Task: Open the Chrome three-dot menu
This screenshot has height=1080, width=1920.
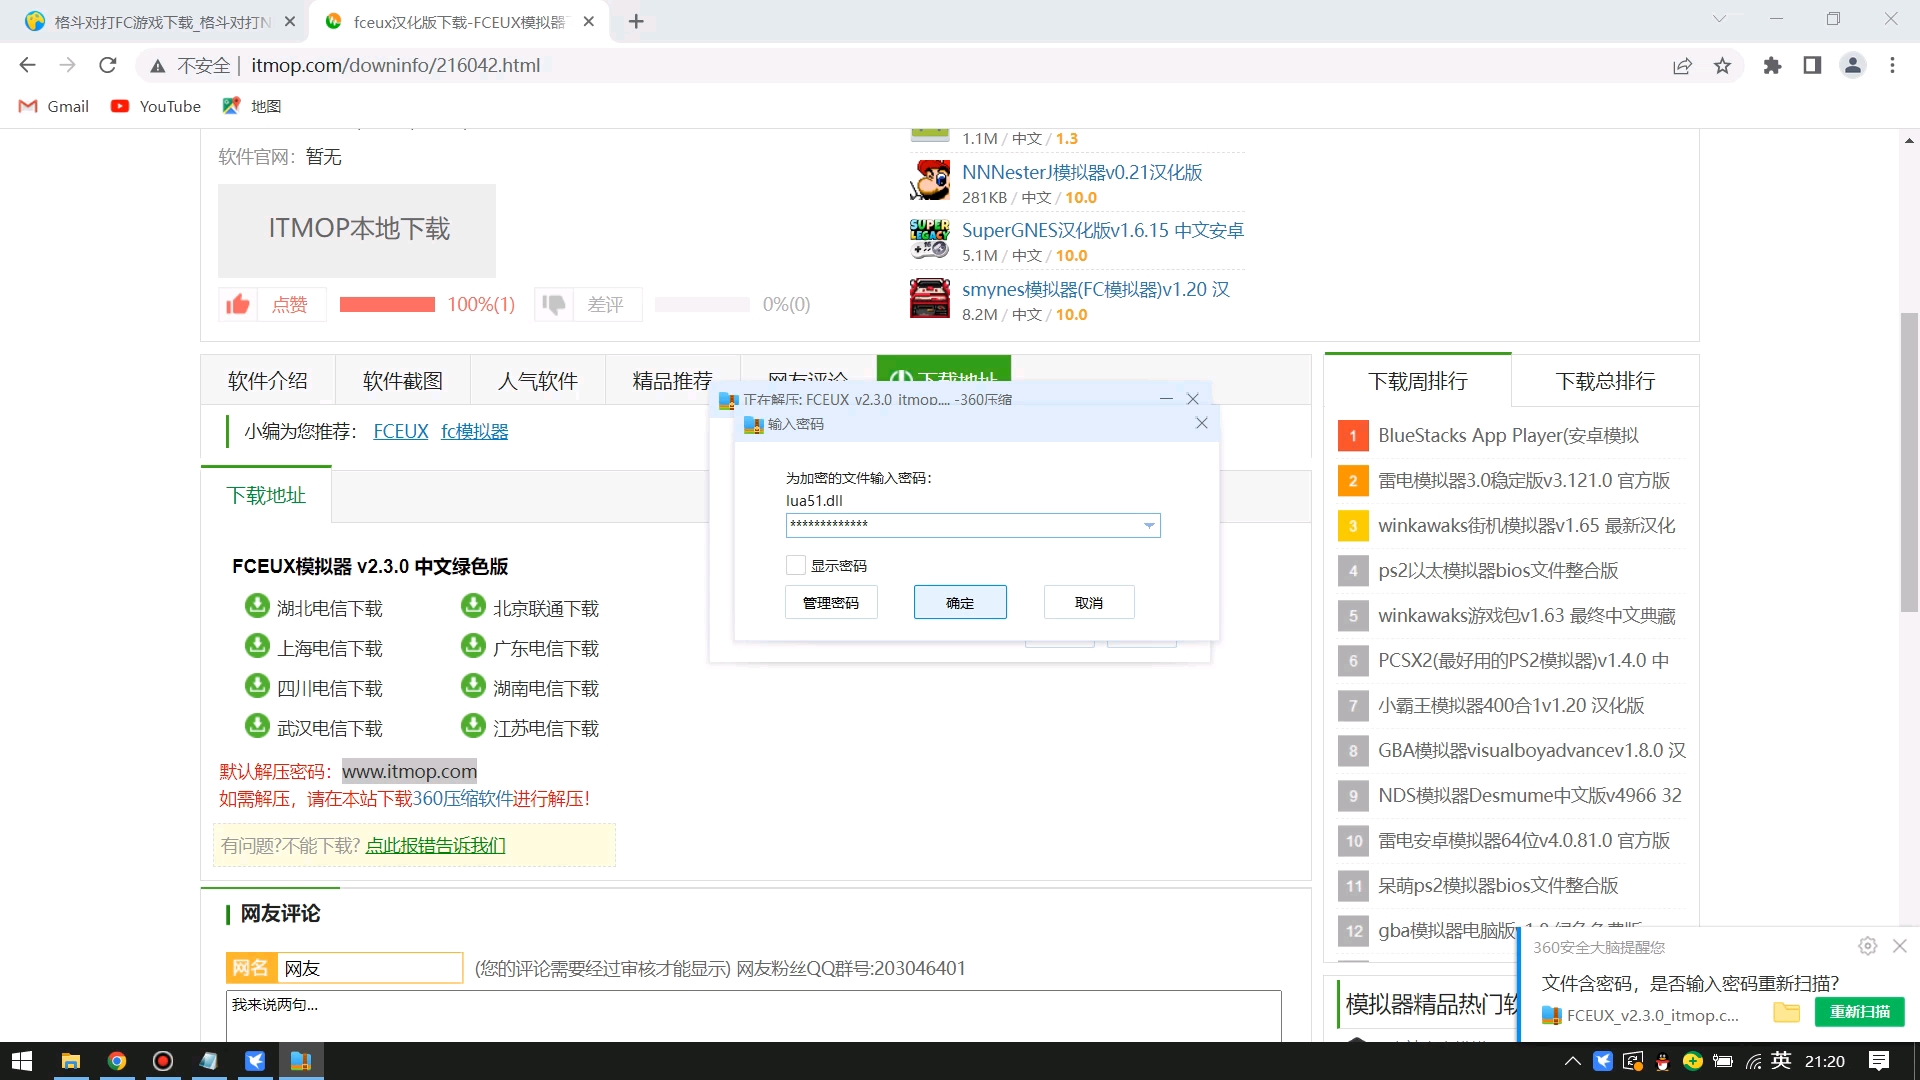Action: point(1892,65)
